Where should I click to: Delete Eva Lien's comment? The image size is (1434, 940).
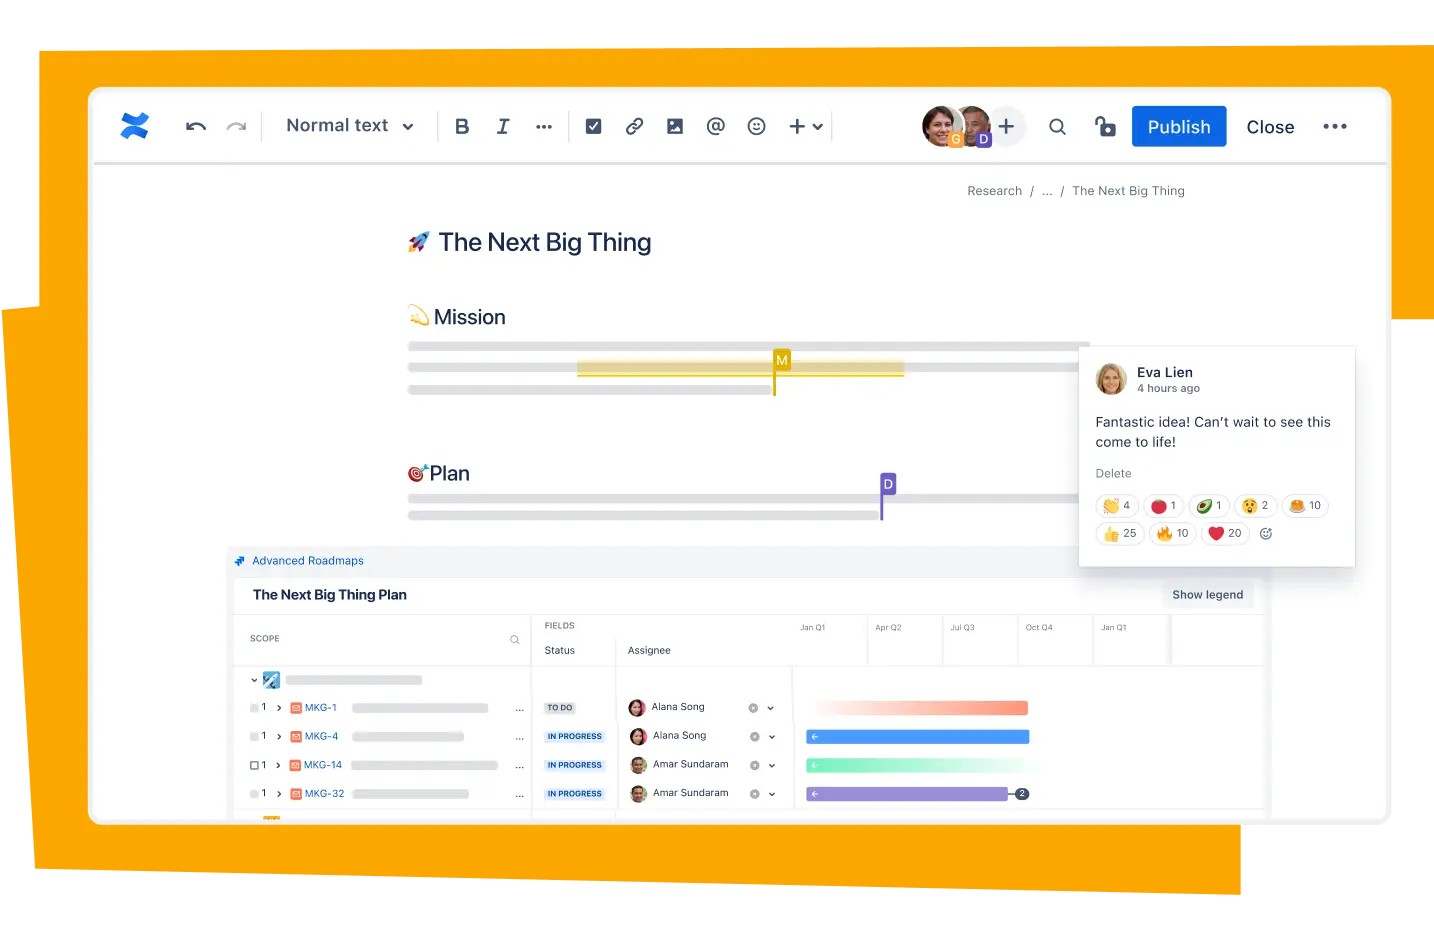1113,474
